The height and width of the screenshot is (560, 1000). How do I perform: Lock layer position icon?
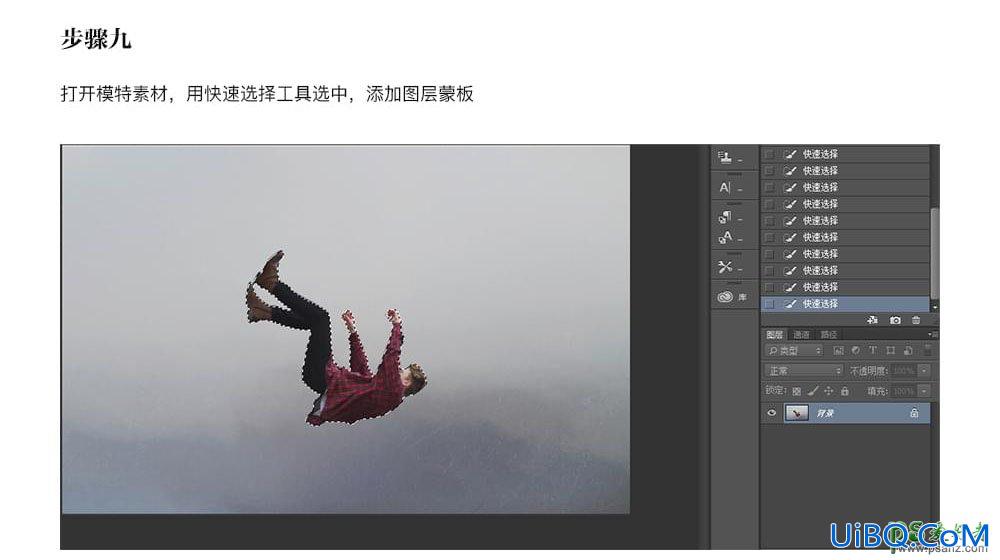click(x=828, y=391)
